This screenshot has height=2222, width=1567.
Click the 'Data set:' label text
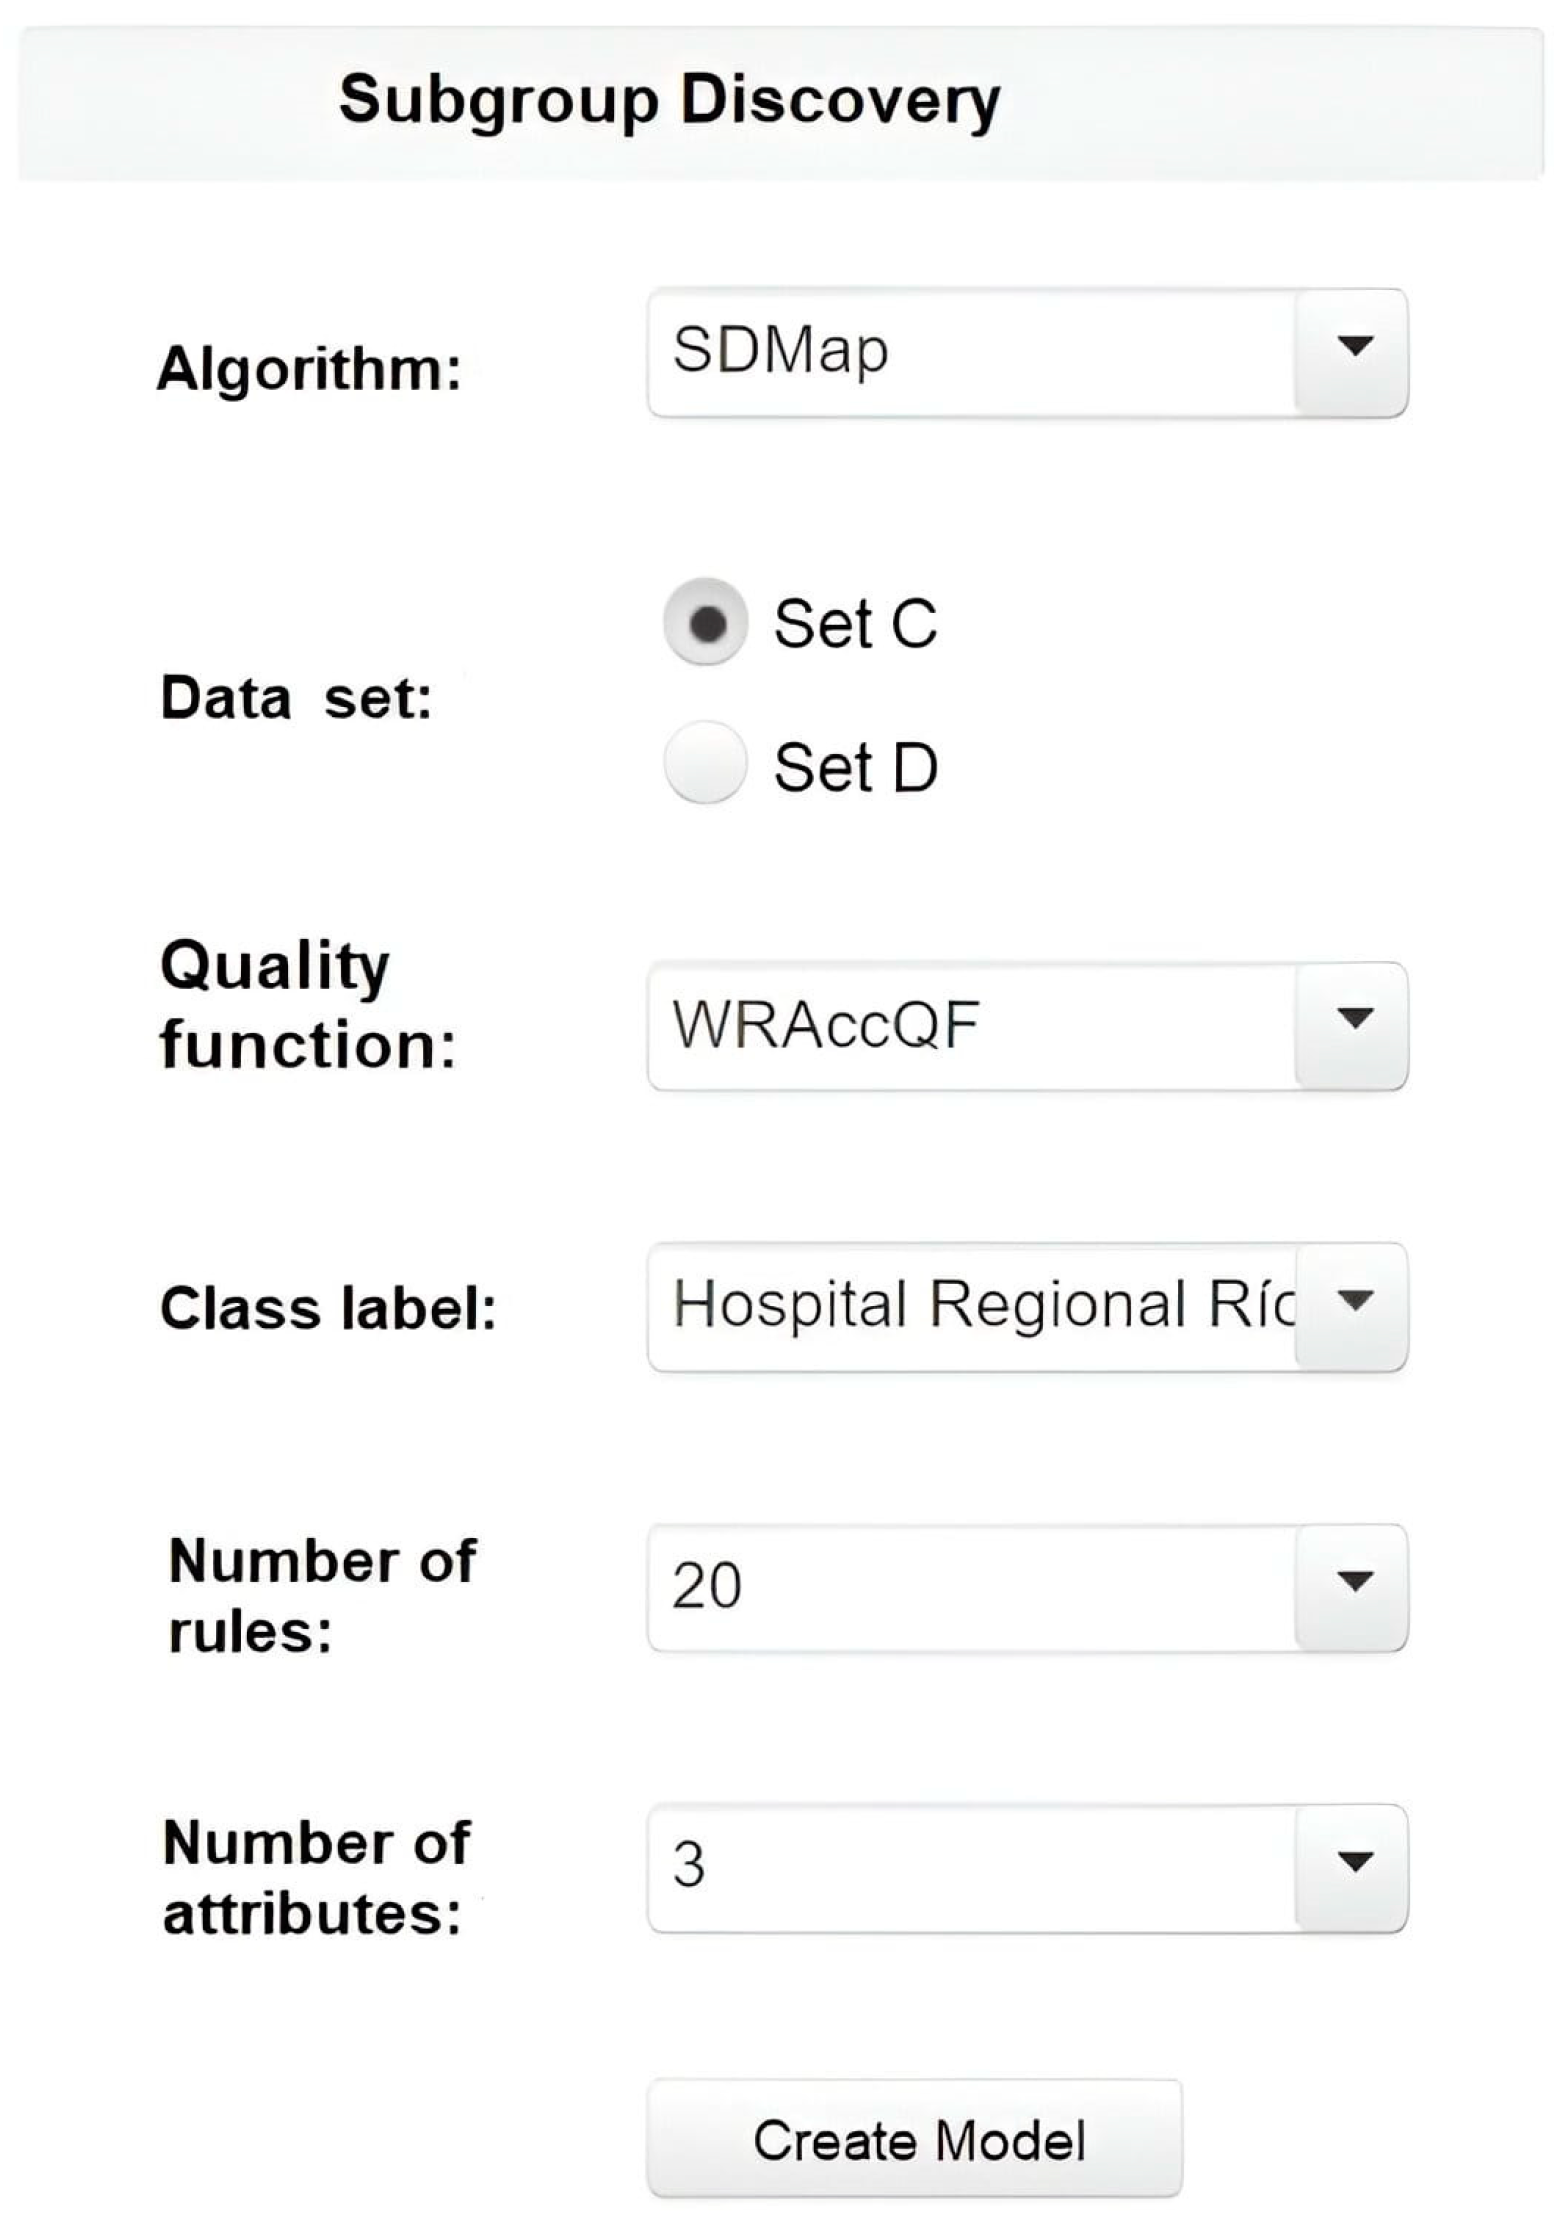click(x=296, y=697)
